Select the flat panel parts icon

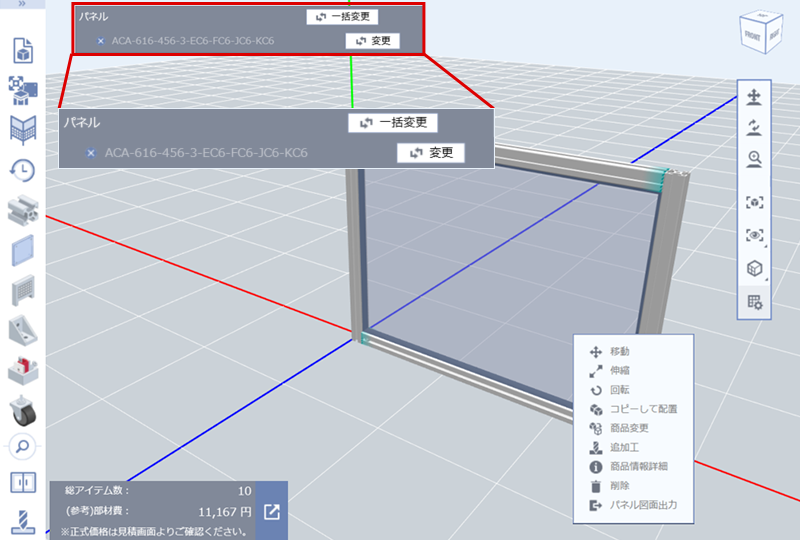tap(22, 250)
